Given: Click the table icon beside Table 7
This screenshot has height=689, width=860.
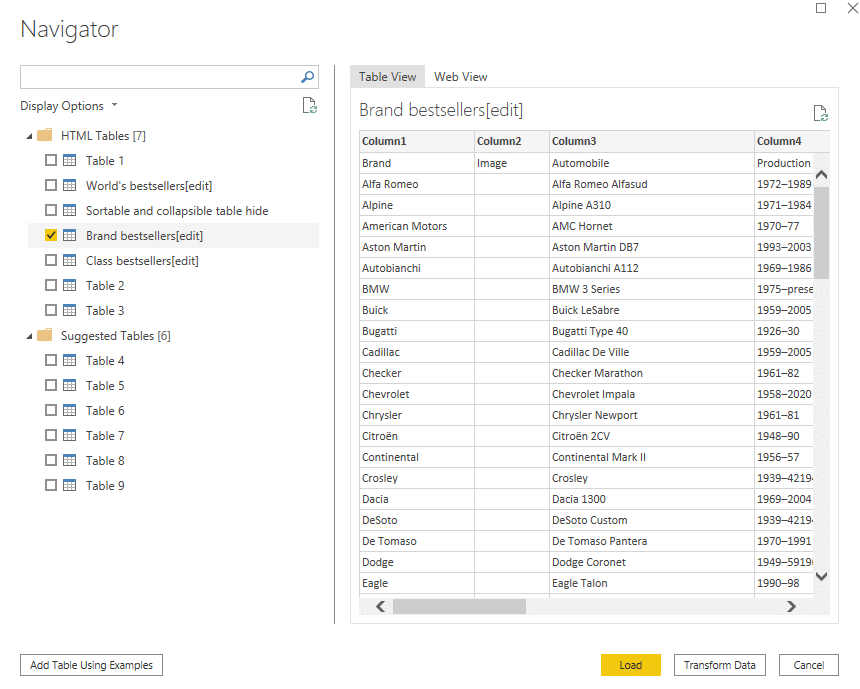Looking at the screenshot, I should [70, 435].
